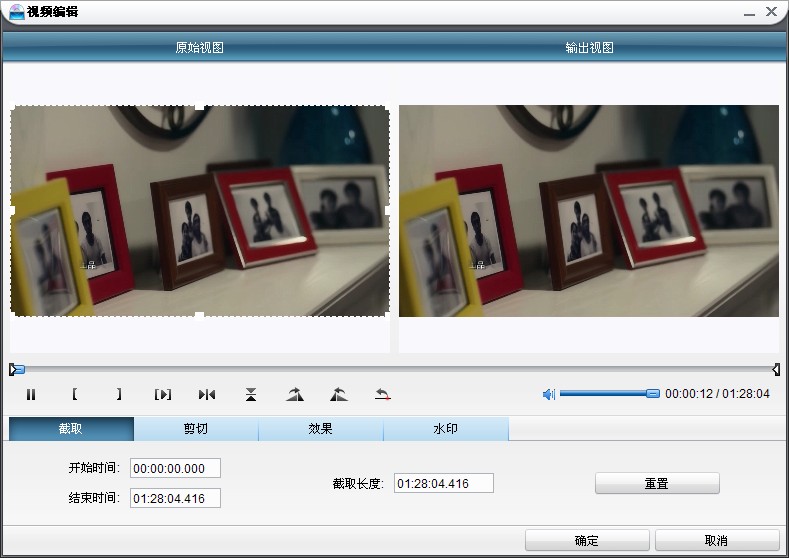
Task: Click the first rotate icon
Action: coord(294,395)
